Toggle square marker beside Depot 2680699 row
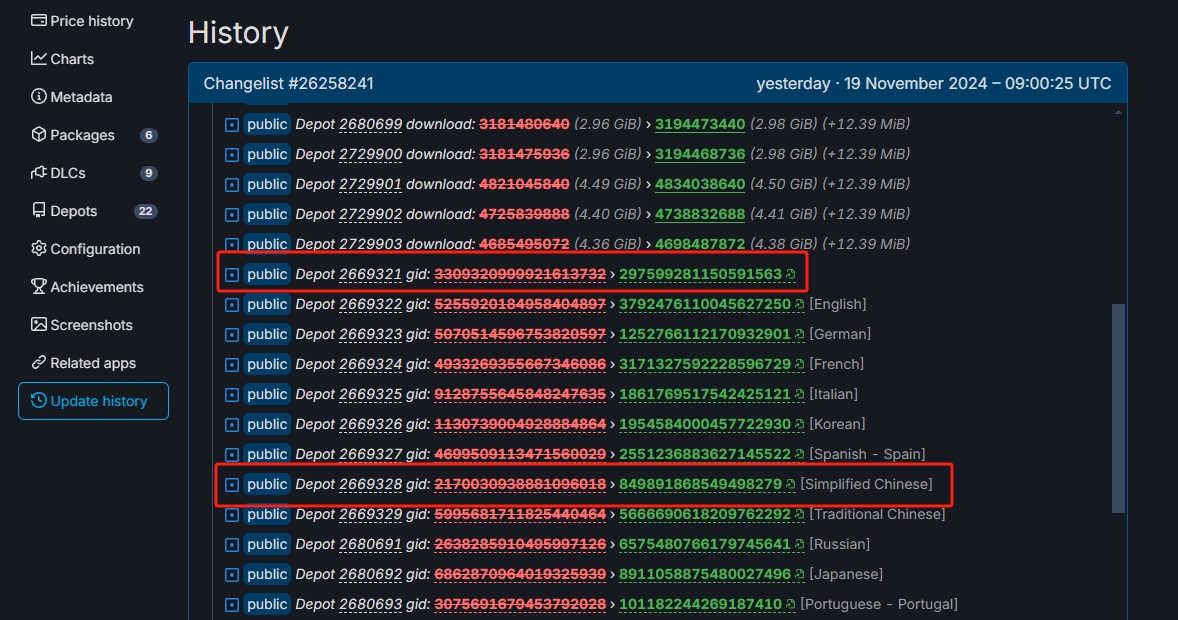The width and height of the screenshot is (1178, 620). pyautogui.click(x=232, y=125)
